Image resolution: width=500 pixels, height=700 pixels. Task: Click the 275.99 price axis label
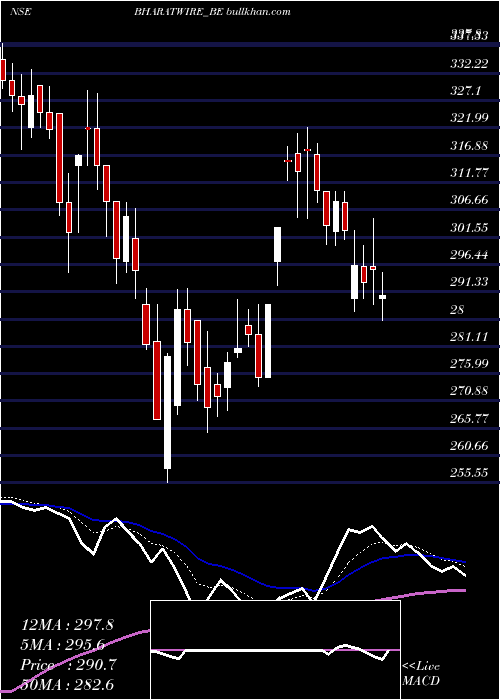[x=469, y=364]
